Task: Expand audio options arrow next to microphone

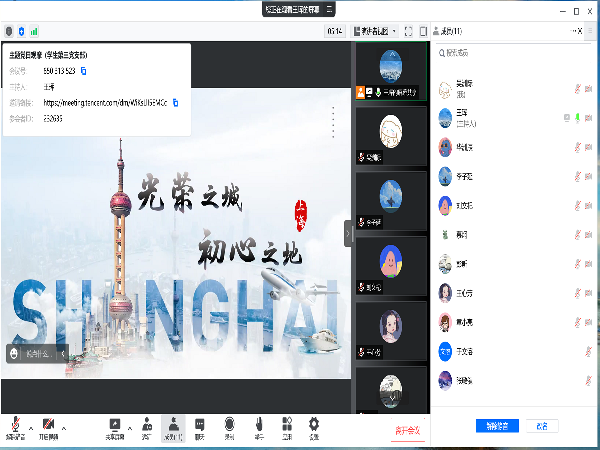Action: 30,425
